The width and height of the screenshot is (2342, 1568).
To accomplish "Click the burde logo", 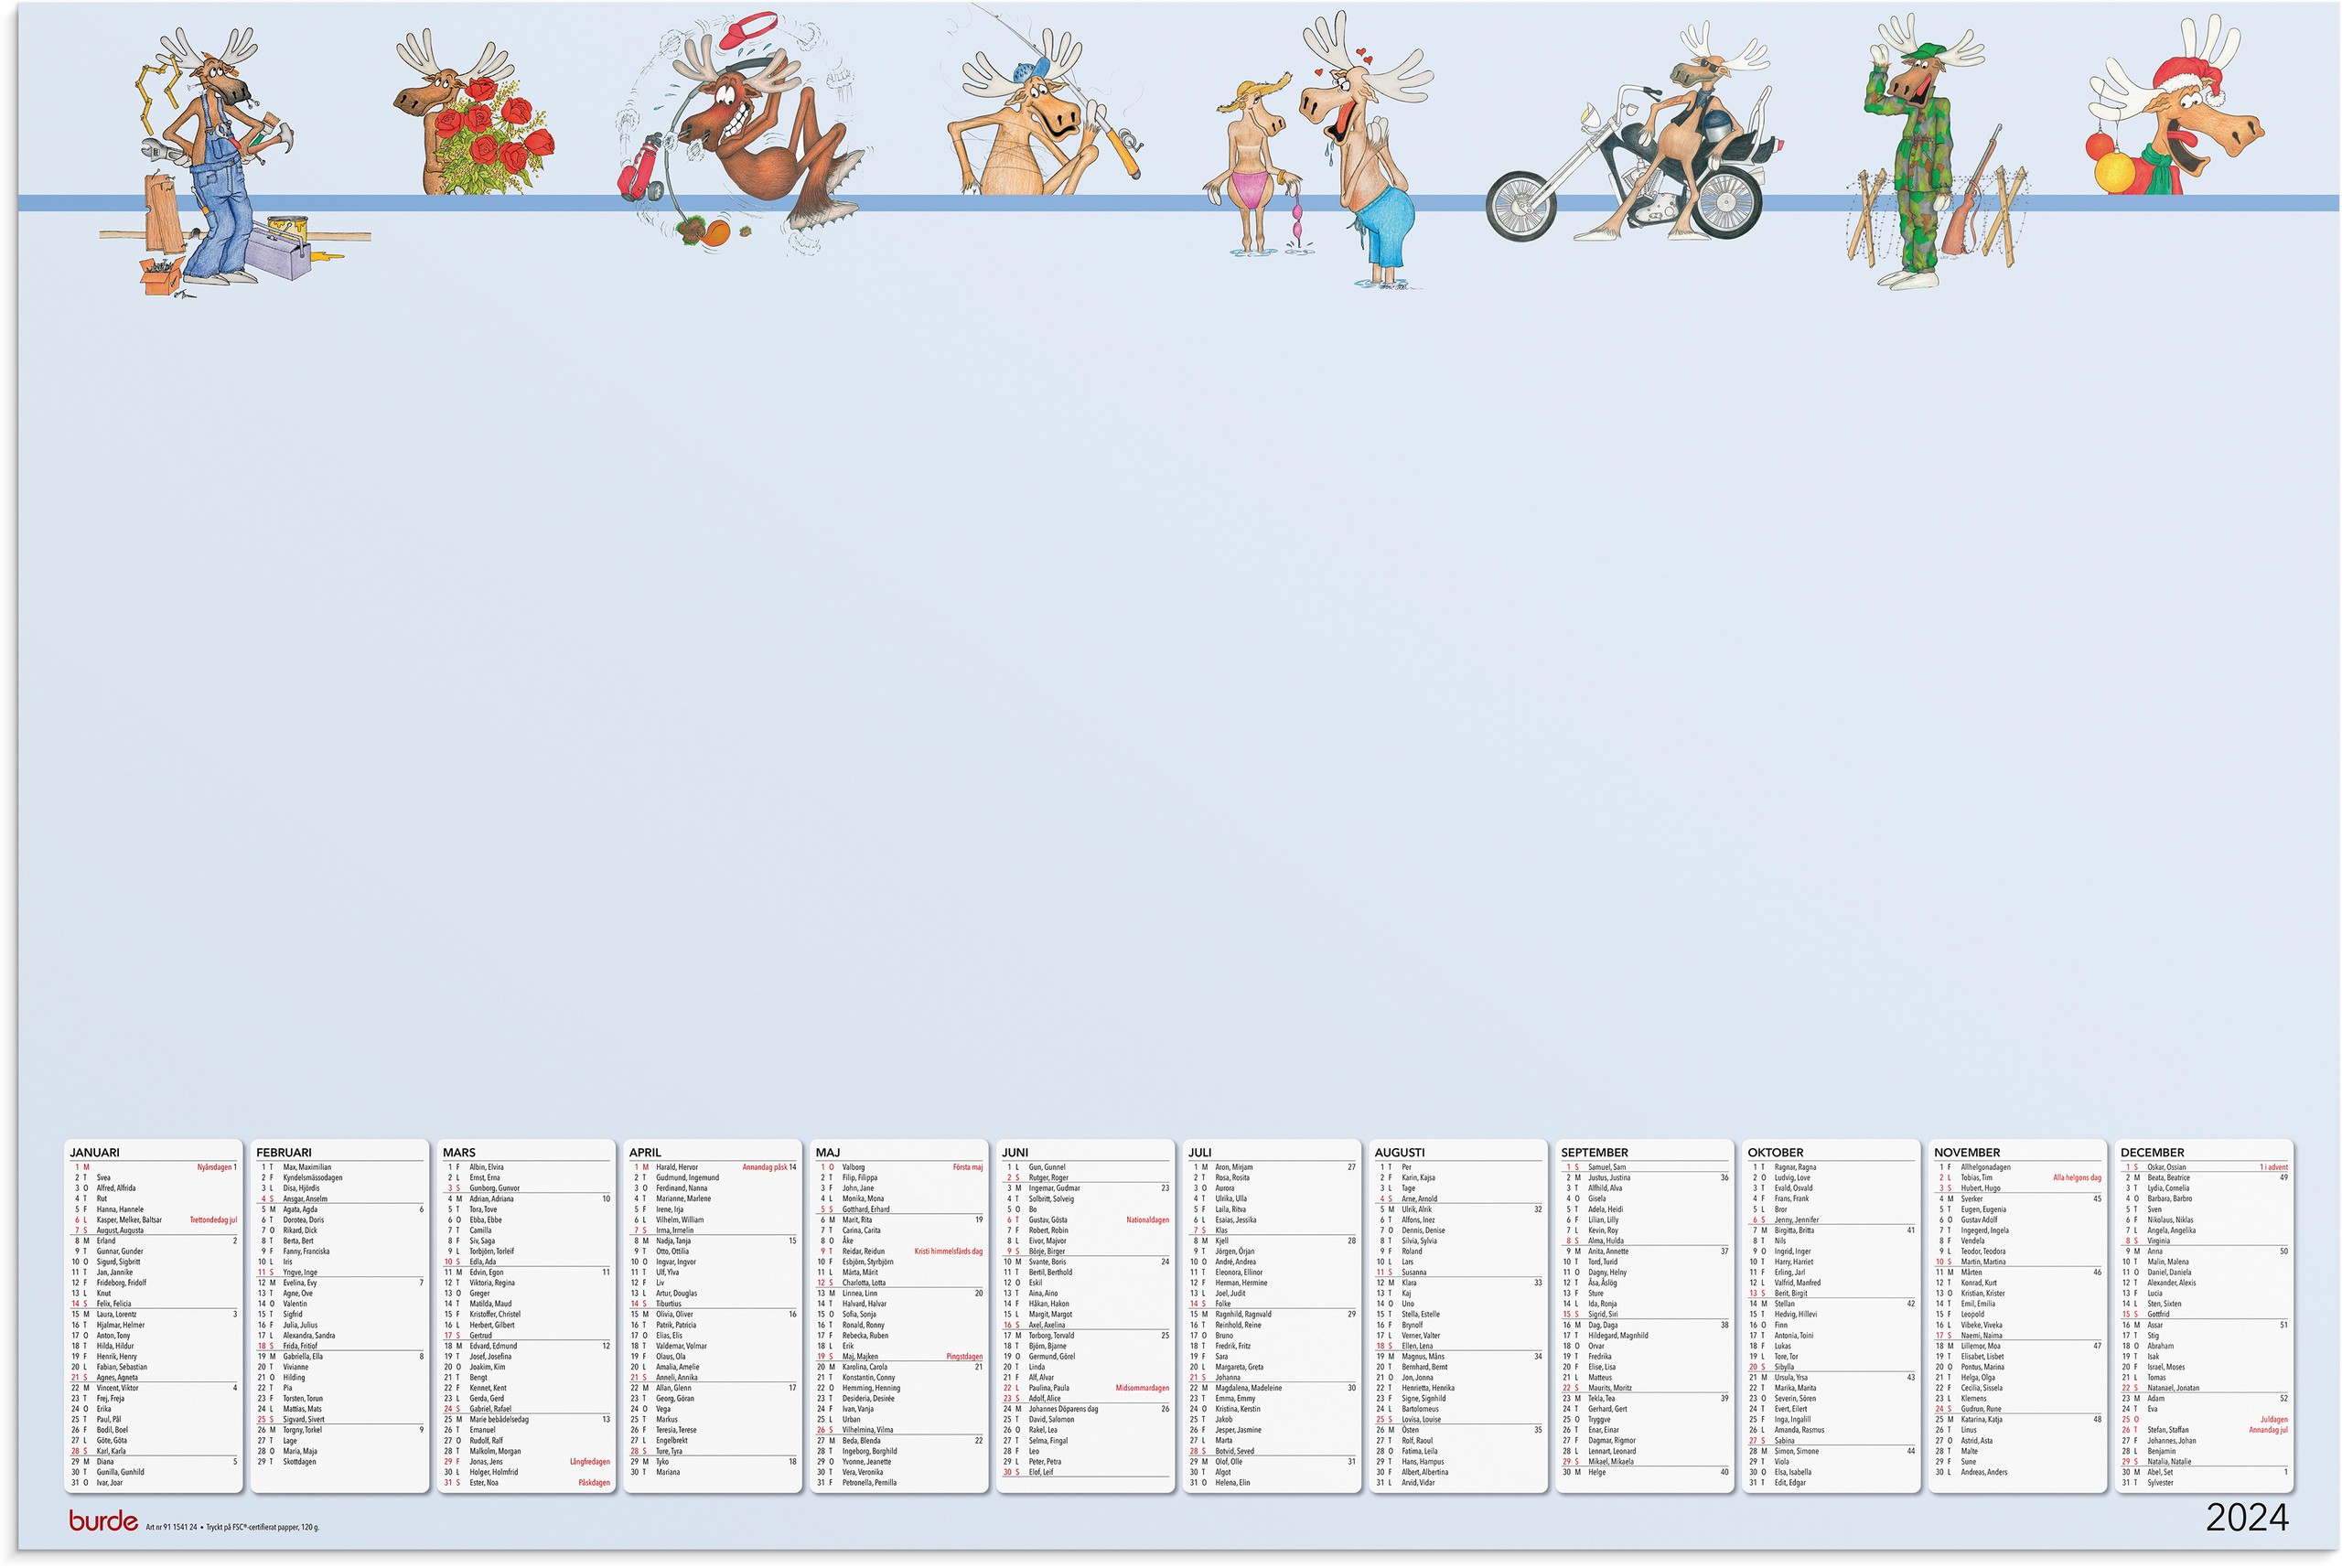I will (x=103, y=1521).
